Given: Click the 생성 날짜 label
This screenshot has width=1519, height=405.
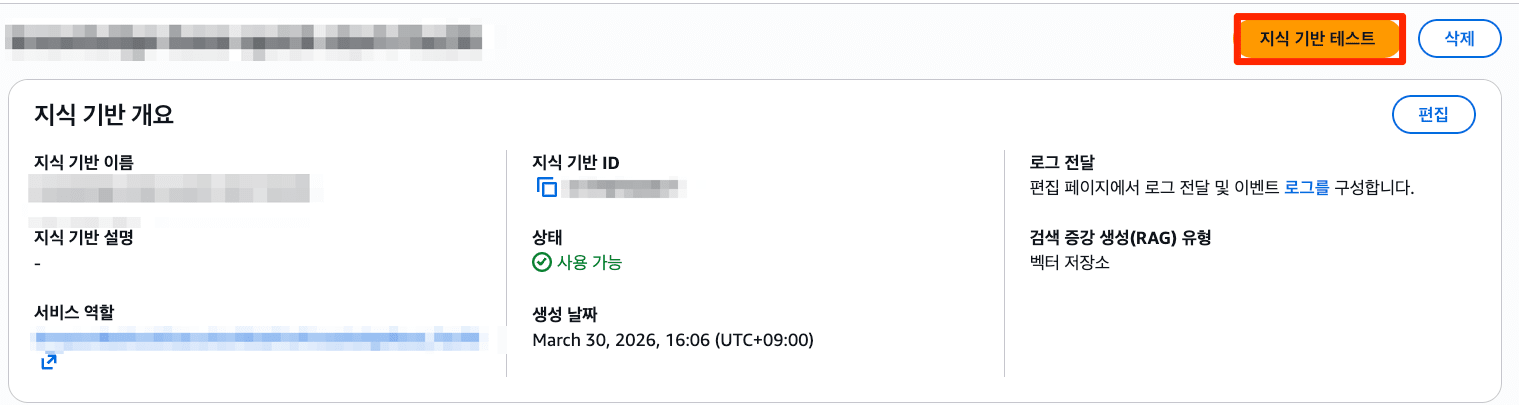Looking at the screenshot, I should tap(565, 314).
